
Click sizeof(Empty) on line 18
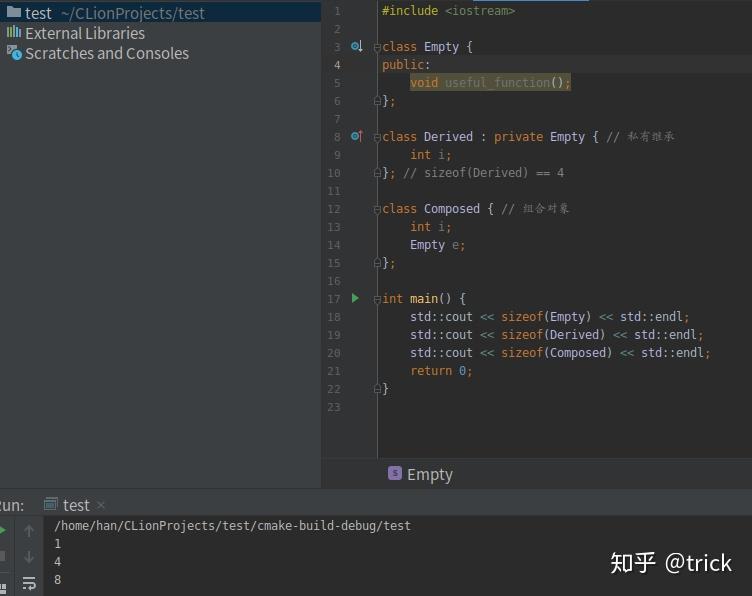pos(546,317)
